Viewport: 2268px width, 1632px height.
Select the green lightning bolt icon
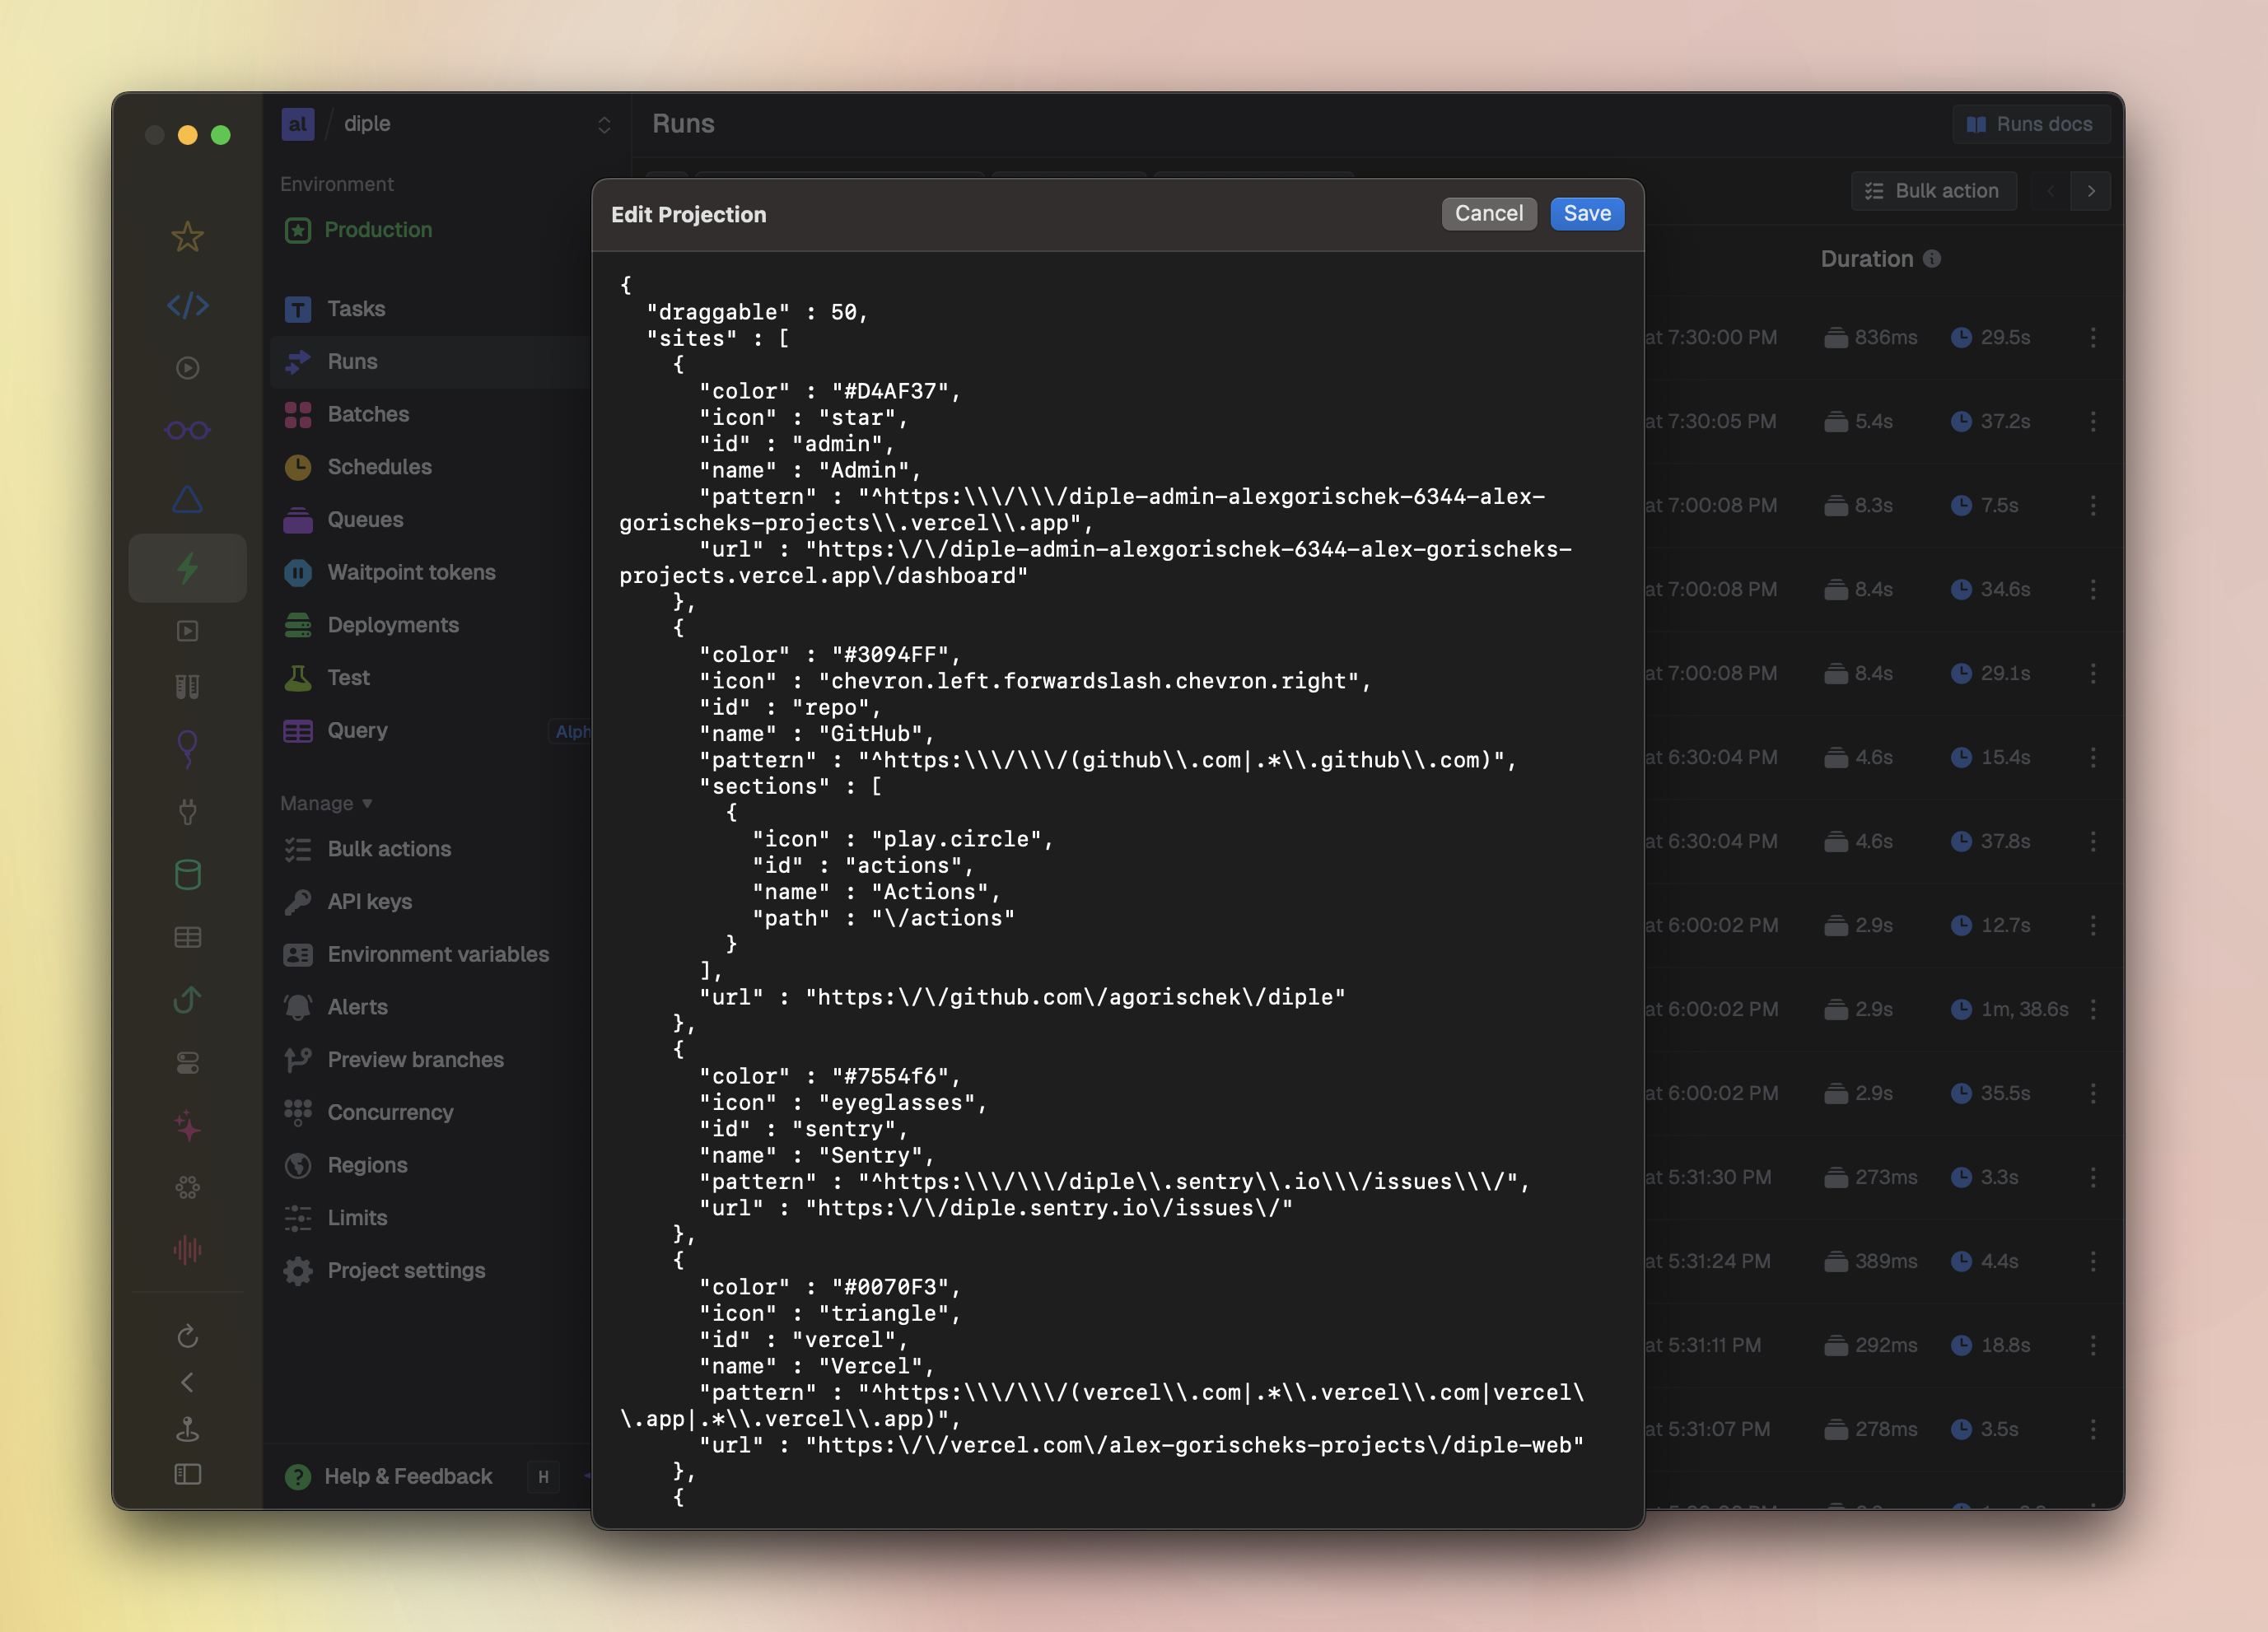coord(187,568)
